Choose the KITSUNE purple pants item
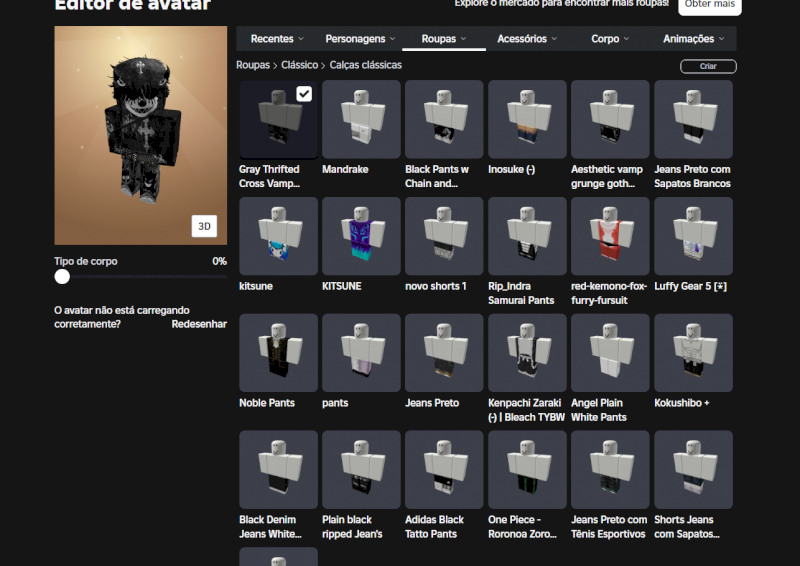 tap(361, 236)
